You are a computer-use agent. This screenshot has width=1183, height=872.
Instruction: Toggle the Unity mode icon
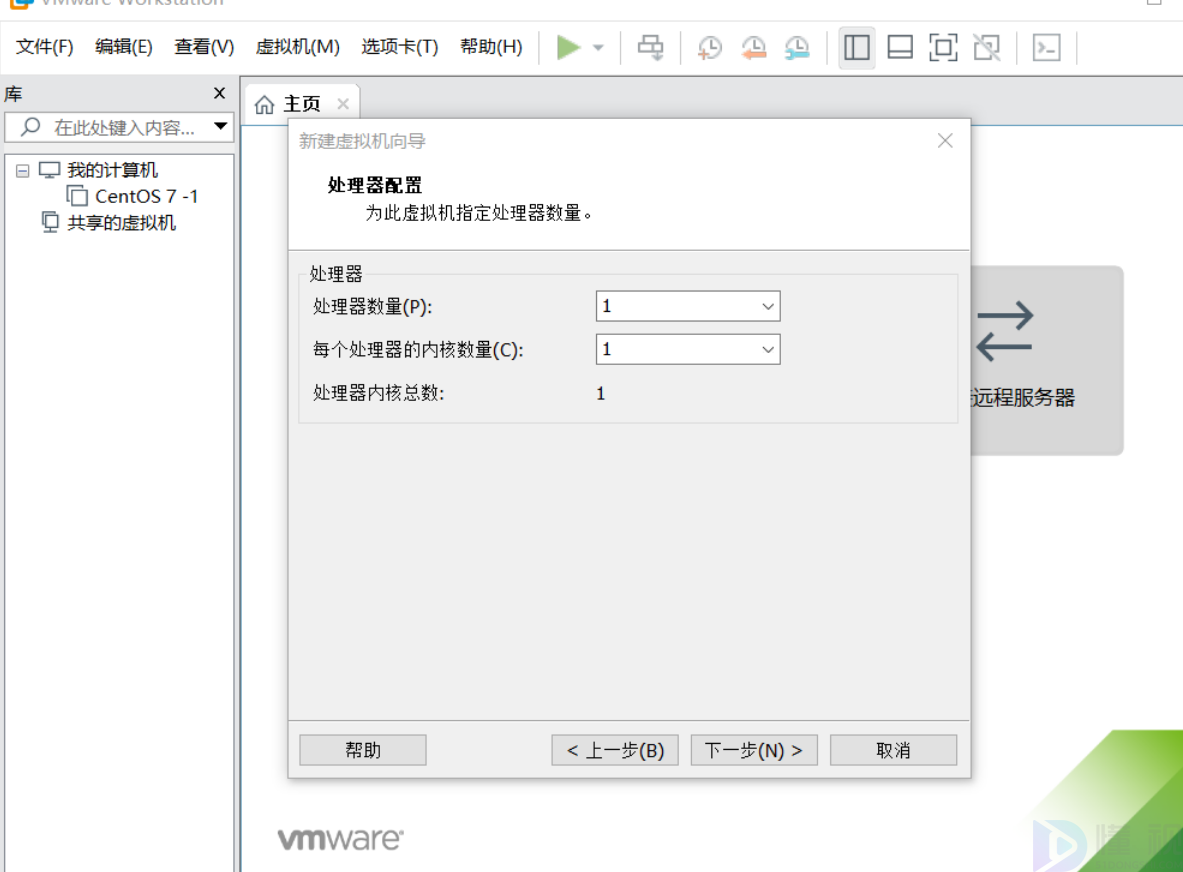click(x=987, y=47)
